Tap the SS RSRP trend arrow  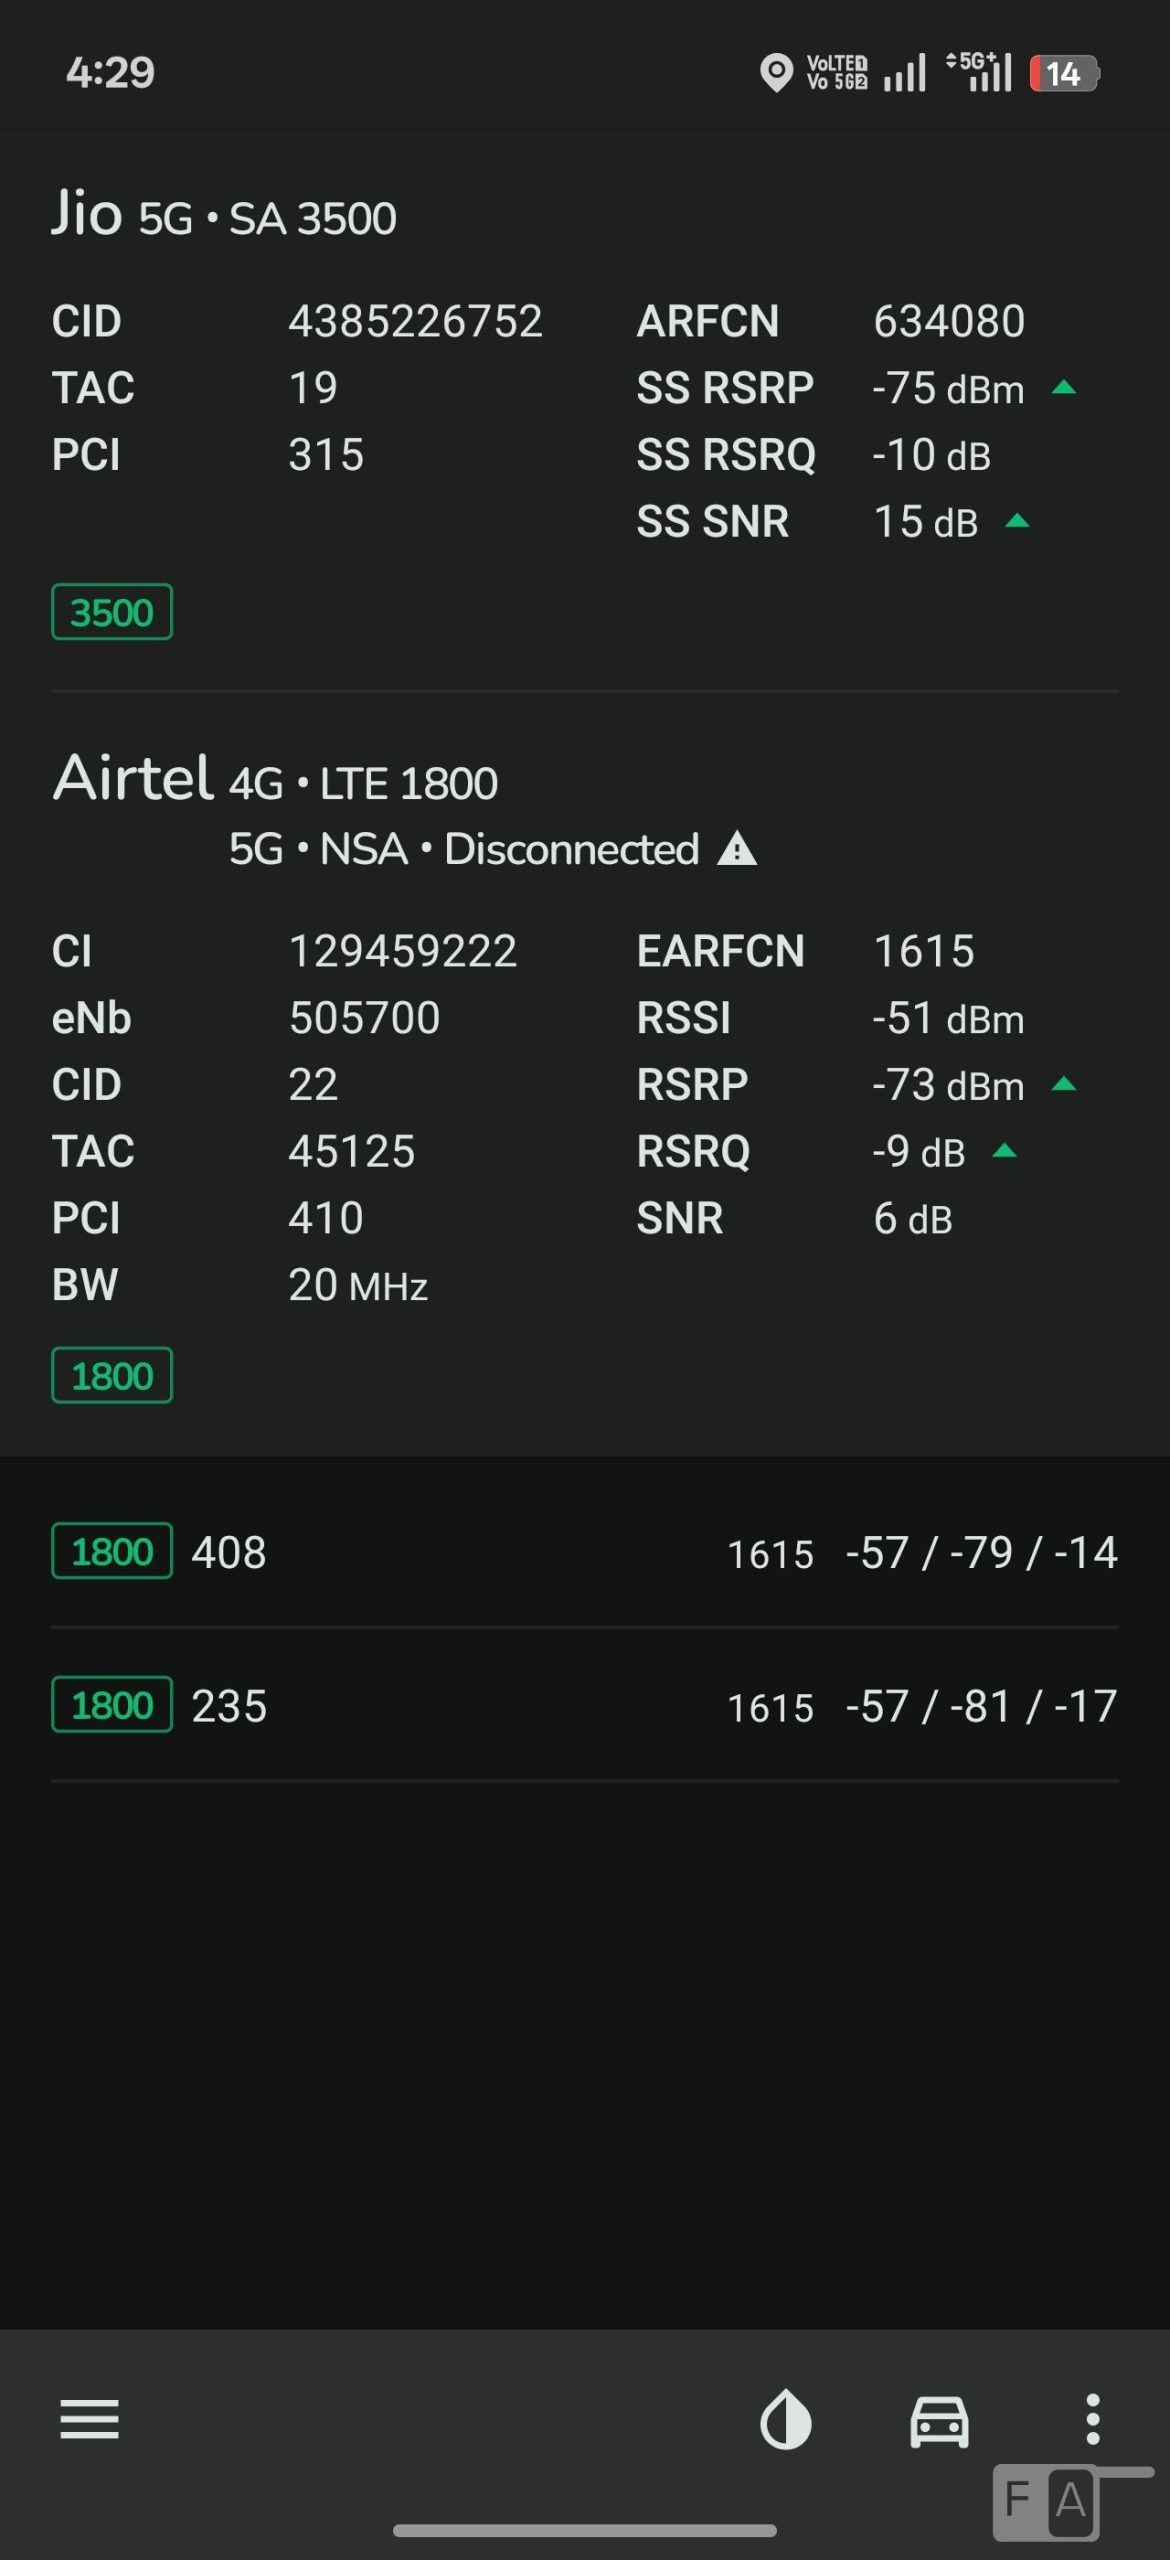click(1064, 388)
